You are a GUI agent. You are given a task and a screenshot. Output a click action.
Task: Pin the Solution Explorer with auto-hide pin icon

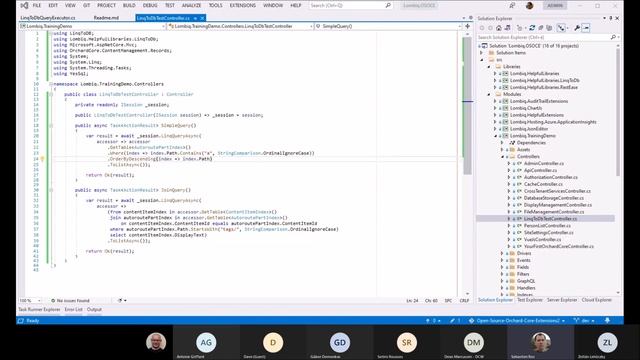click(x=611, y=18)
